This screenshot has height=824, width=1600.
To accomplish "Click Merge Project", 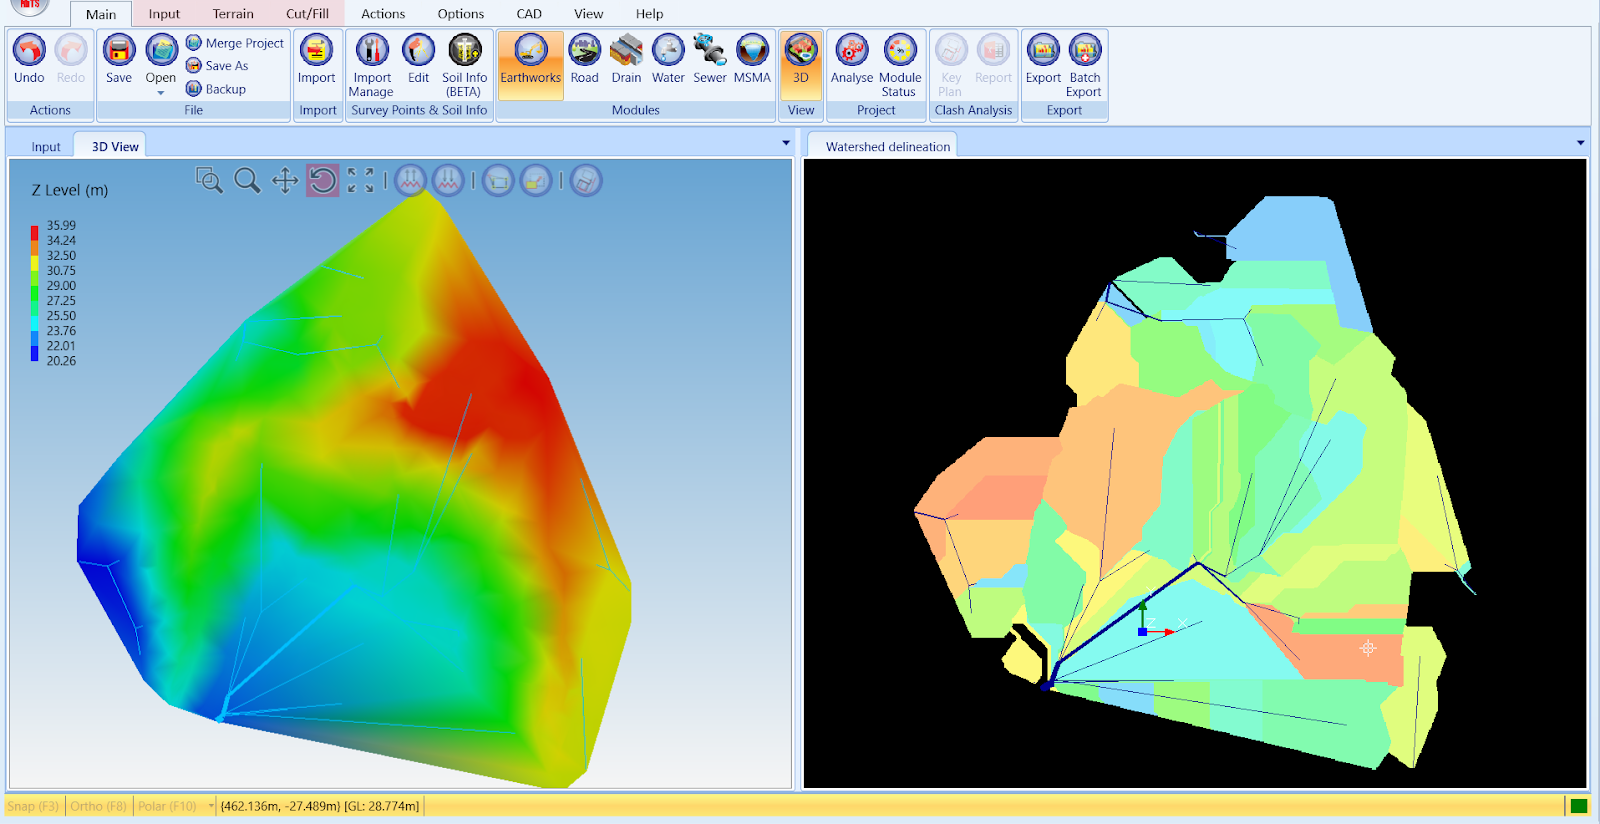I will click(x=235, y=43).
